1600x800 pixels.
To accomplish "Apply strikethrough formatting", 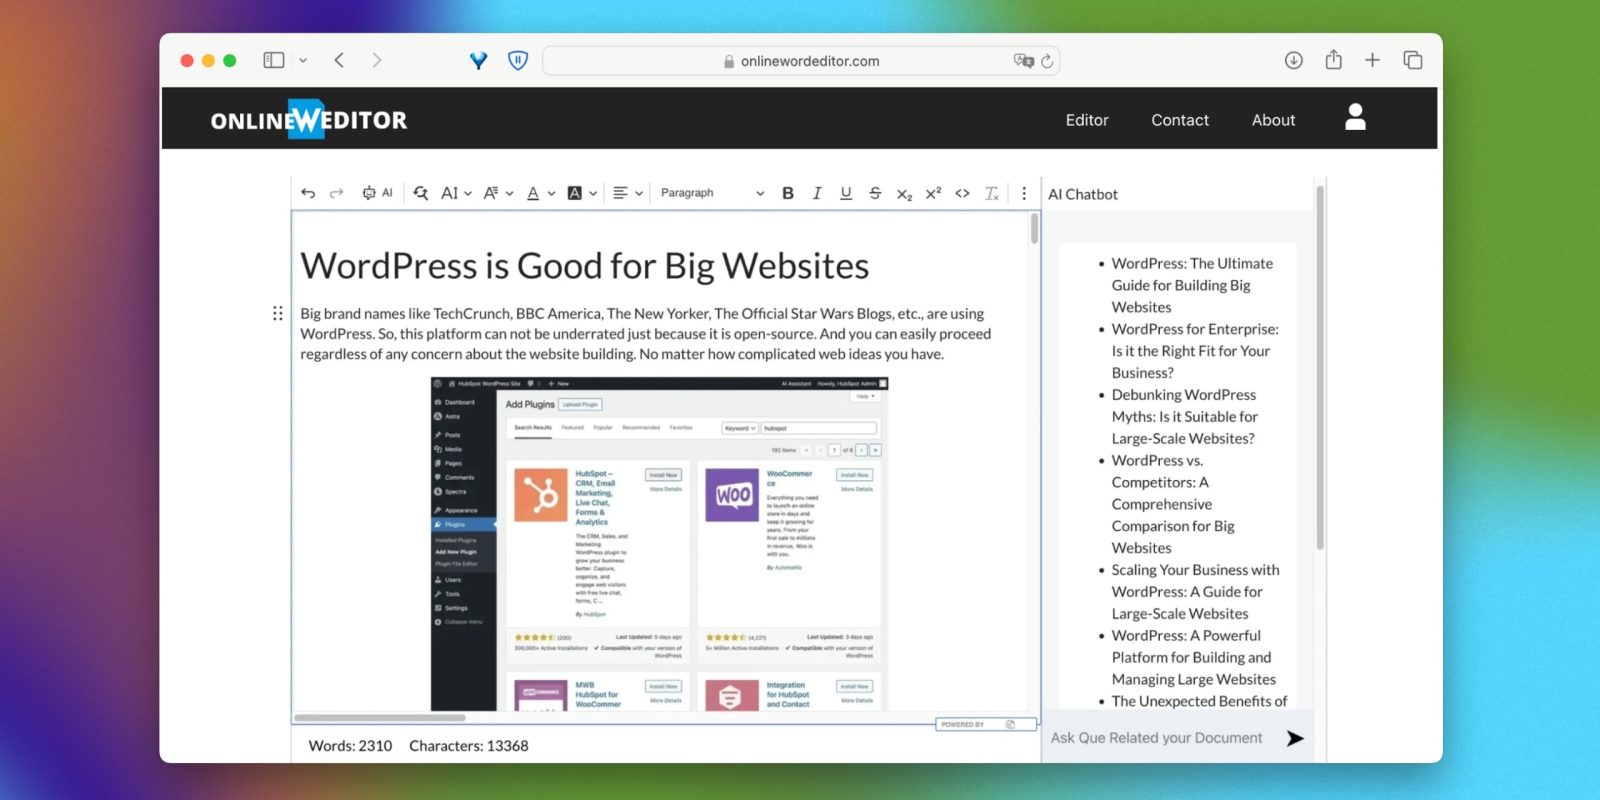I will [875, 193].
